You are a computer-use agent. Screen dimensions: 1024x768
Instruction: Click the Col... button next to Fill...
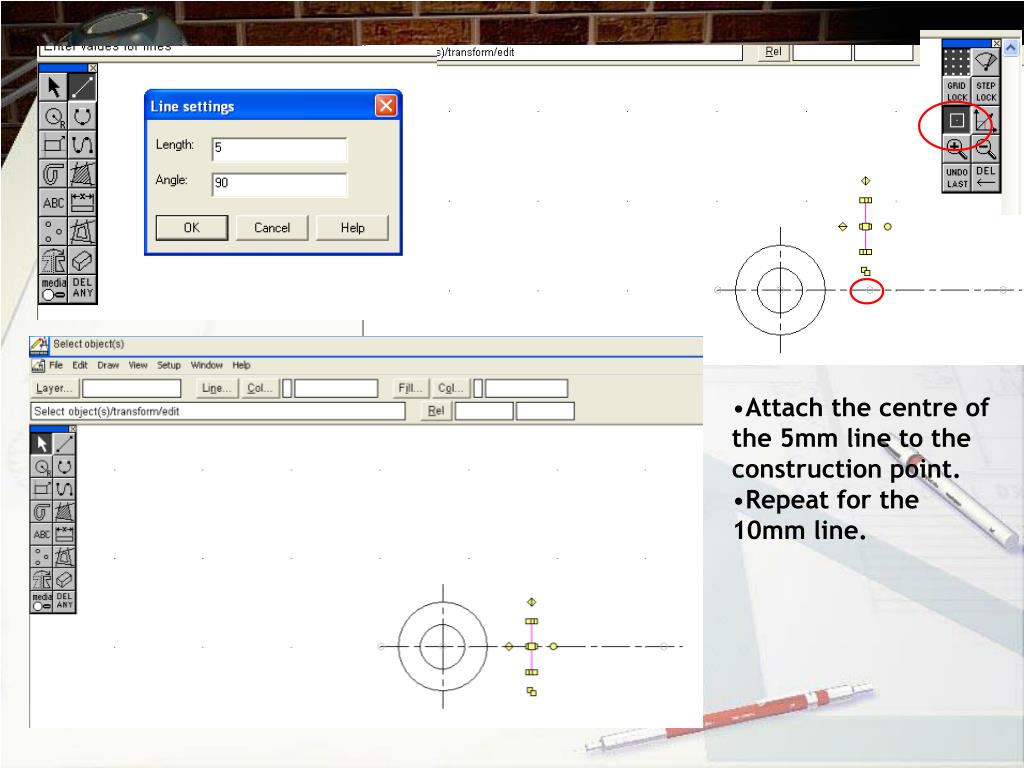point(450,388)
